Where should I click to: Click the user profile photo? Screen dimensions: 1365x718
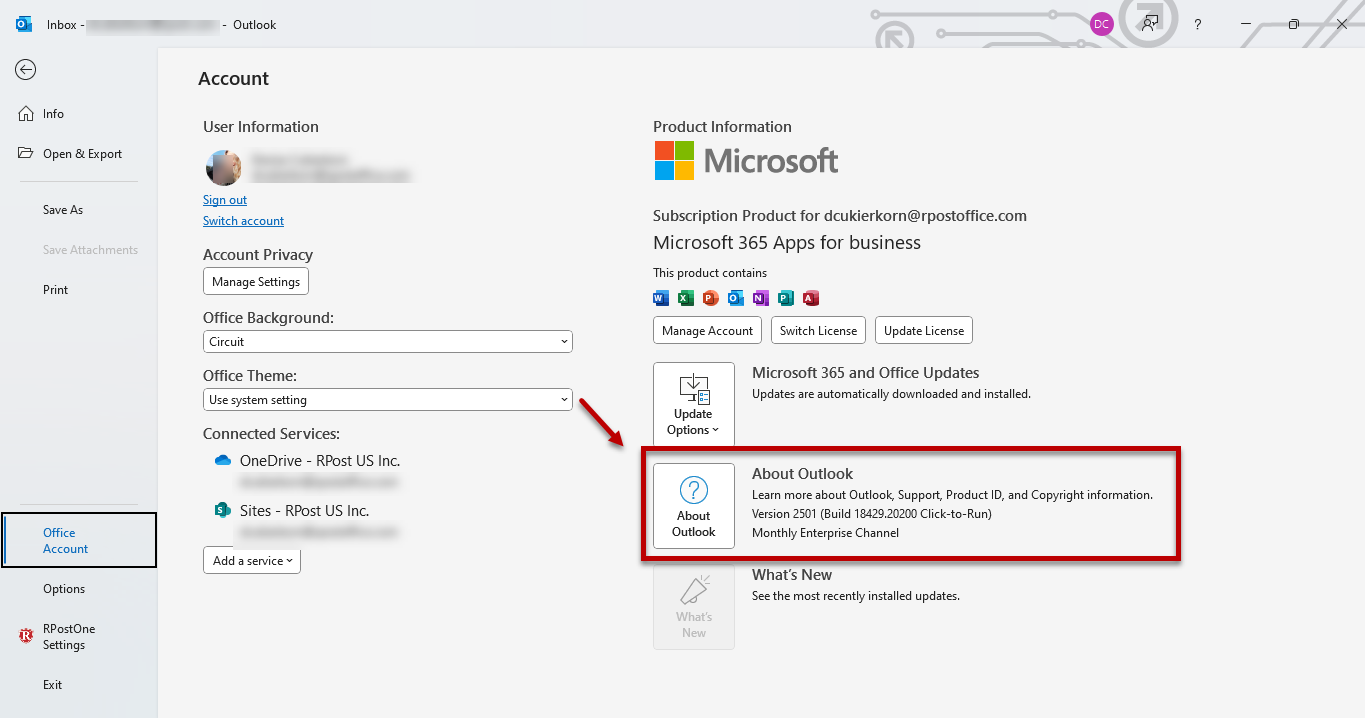tap(223, 168)
